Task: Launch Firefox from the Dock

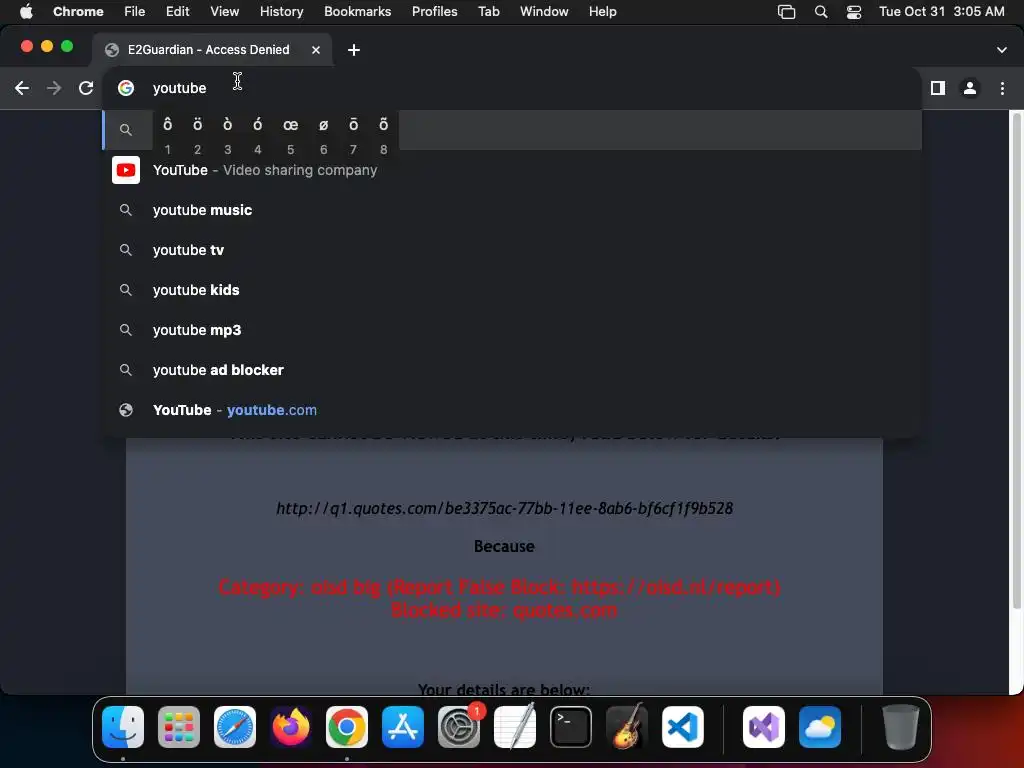Action: coord(291,727)
